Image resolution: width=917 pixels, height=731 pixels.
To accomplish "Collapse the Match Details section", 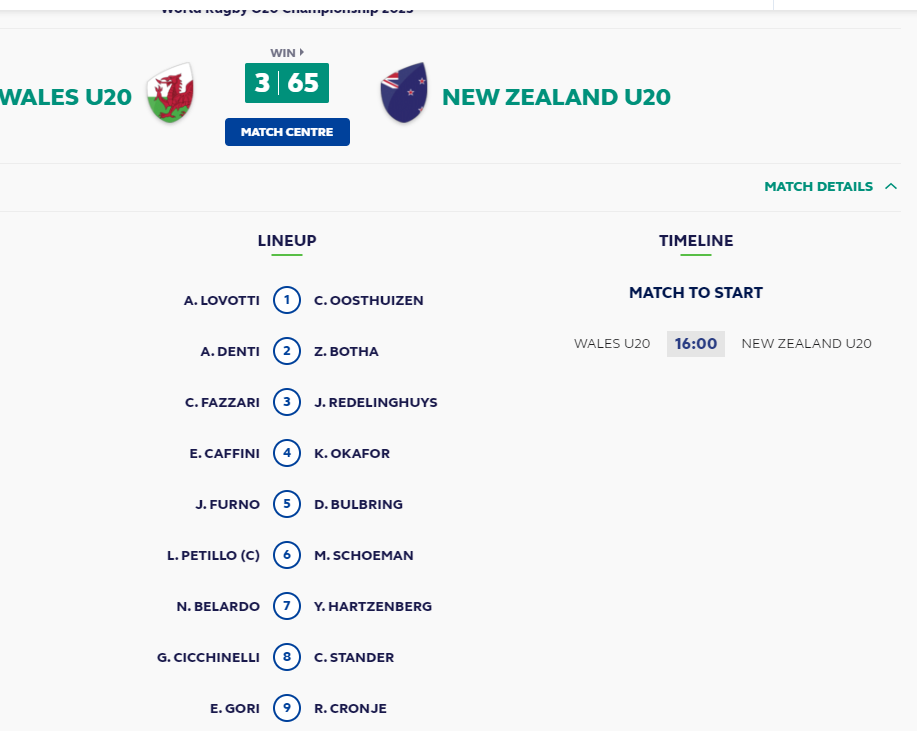I will point(819,187).
